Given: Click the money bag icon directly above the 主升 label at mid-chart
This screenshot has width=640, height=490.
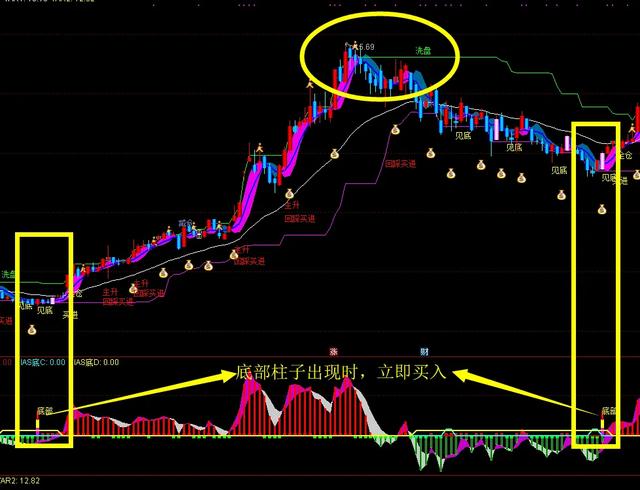Looking at the screenshot, I should tap(289, 194).
